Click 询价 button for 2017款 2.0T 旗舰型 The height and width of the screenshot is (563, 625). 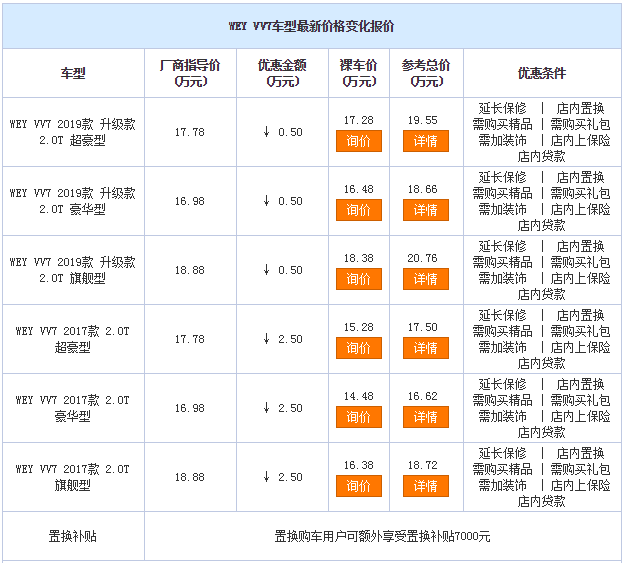[359, 486]
